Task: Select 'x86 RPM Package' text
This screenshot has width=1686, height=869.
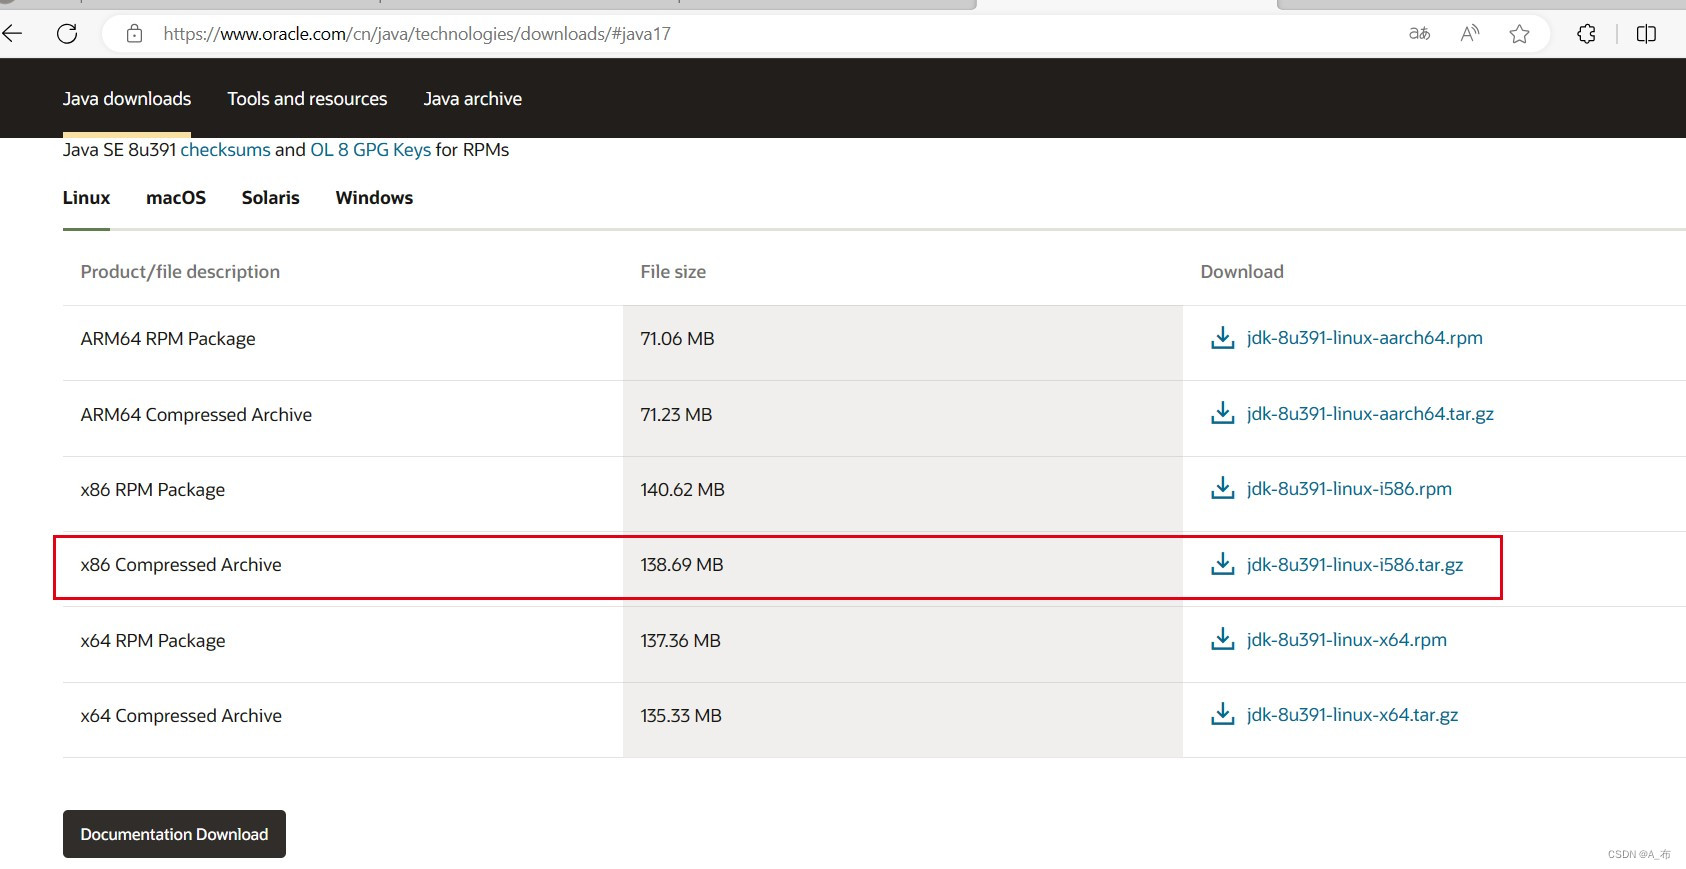Action: (x=153, y=490)
